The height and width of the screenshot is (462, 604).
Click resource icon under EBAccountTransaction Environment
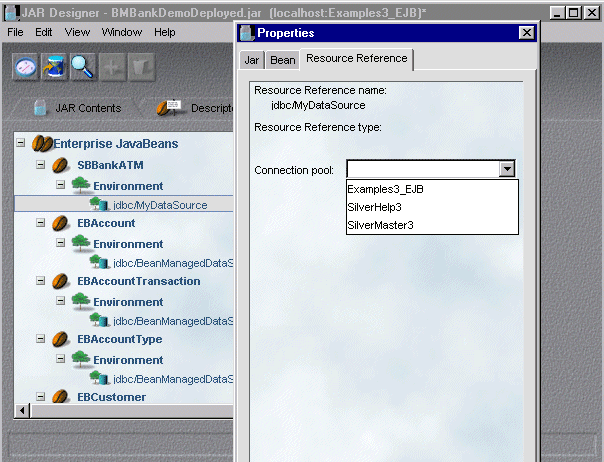(99, 320)
